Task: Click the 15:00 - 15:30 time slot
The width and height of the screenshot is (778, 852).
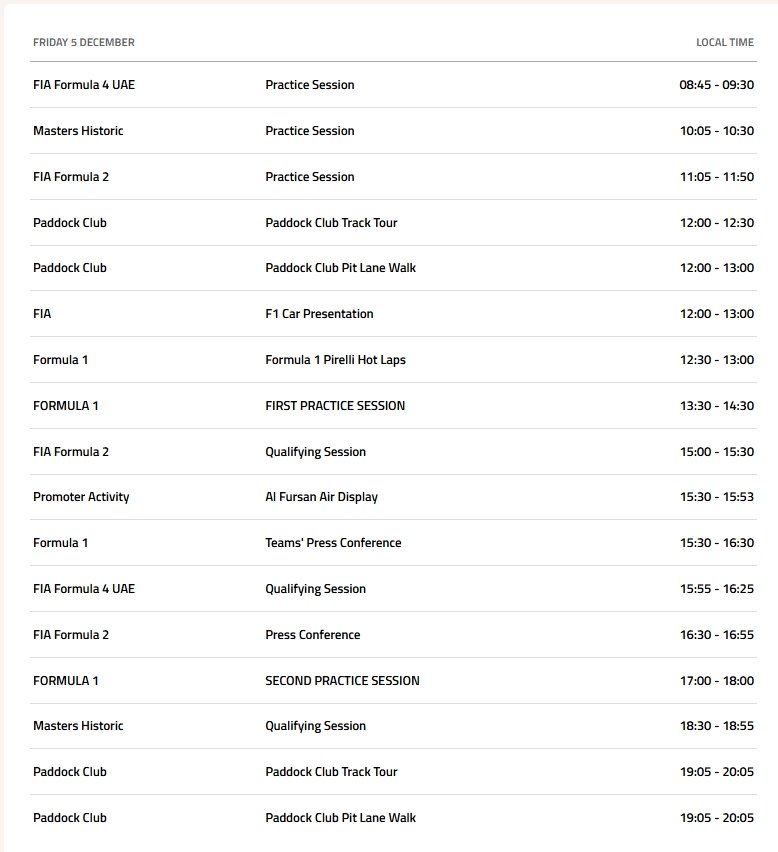Action: click(x=716, y=452)
